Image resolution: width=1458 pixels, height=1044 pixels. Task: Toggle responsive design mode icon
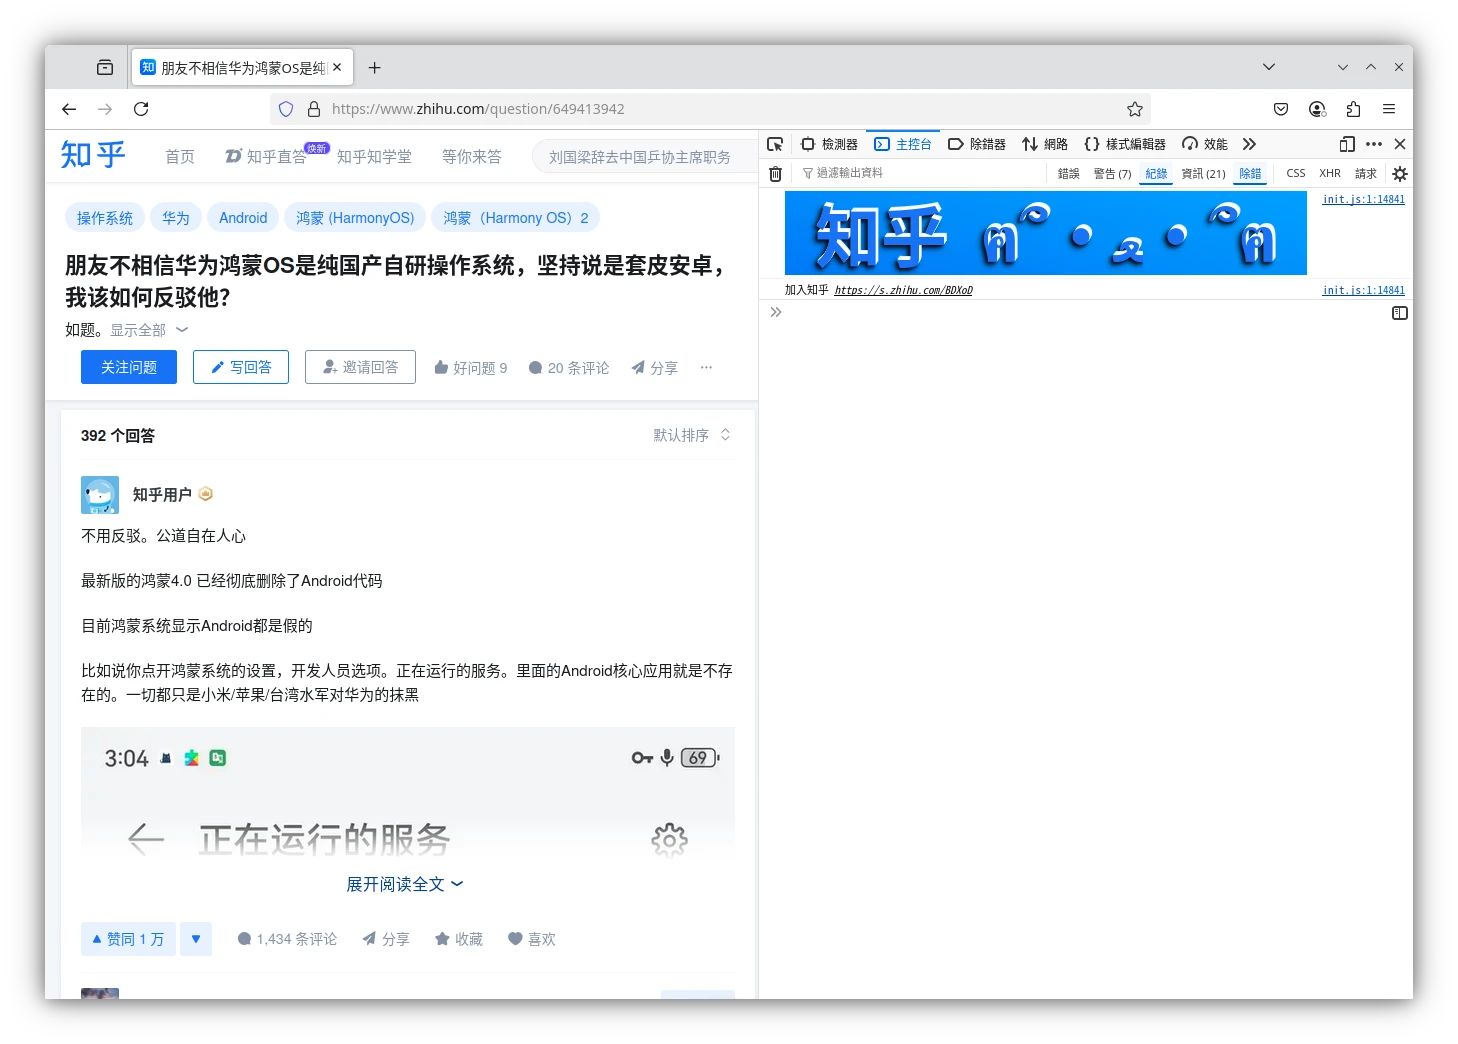(1347, 144)
